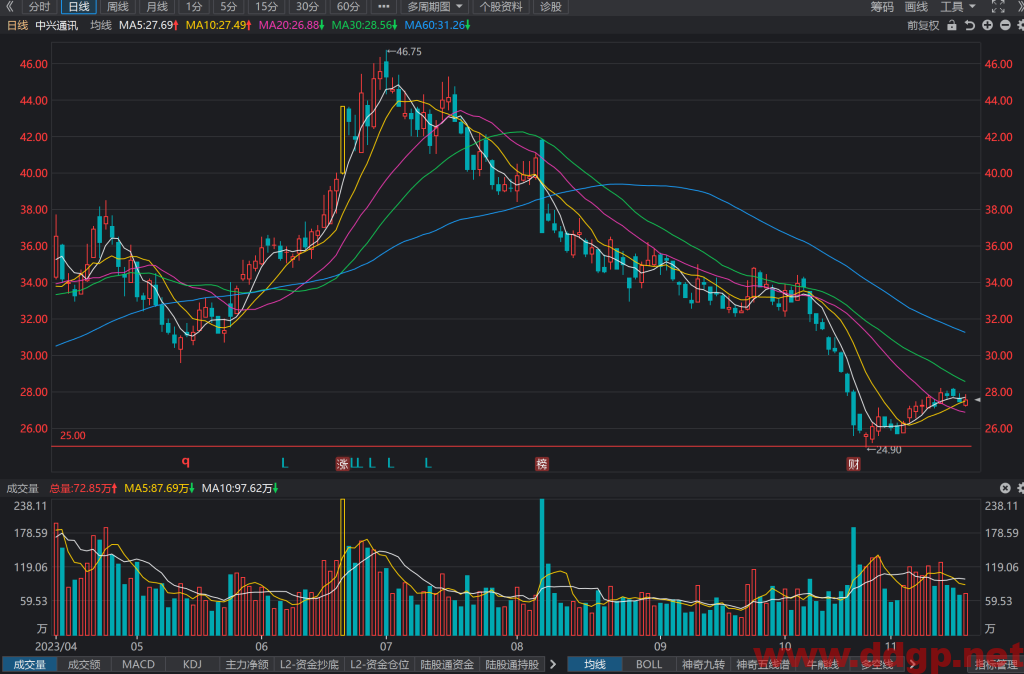Zoom out with the minus circle icon
This screenshot has height=674, width=1024.
(1005, 25)
